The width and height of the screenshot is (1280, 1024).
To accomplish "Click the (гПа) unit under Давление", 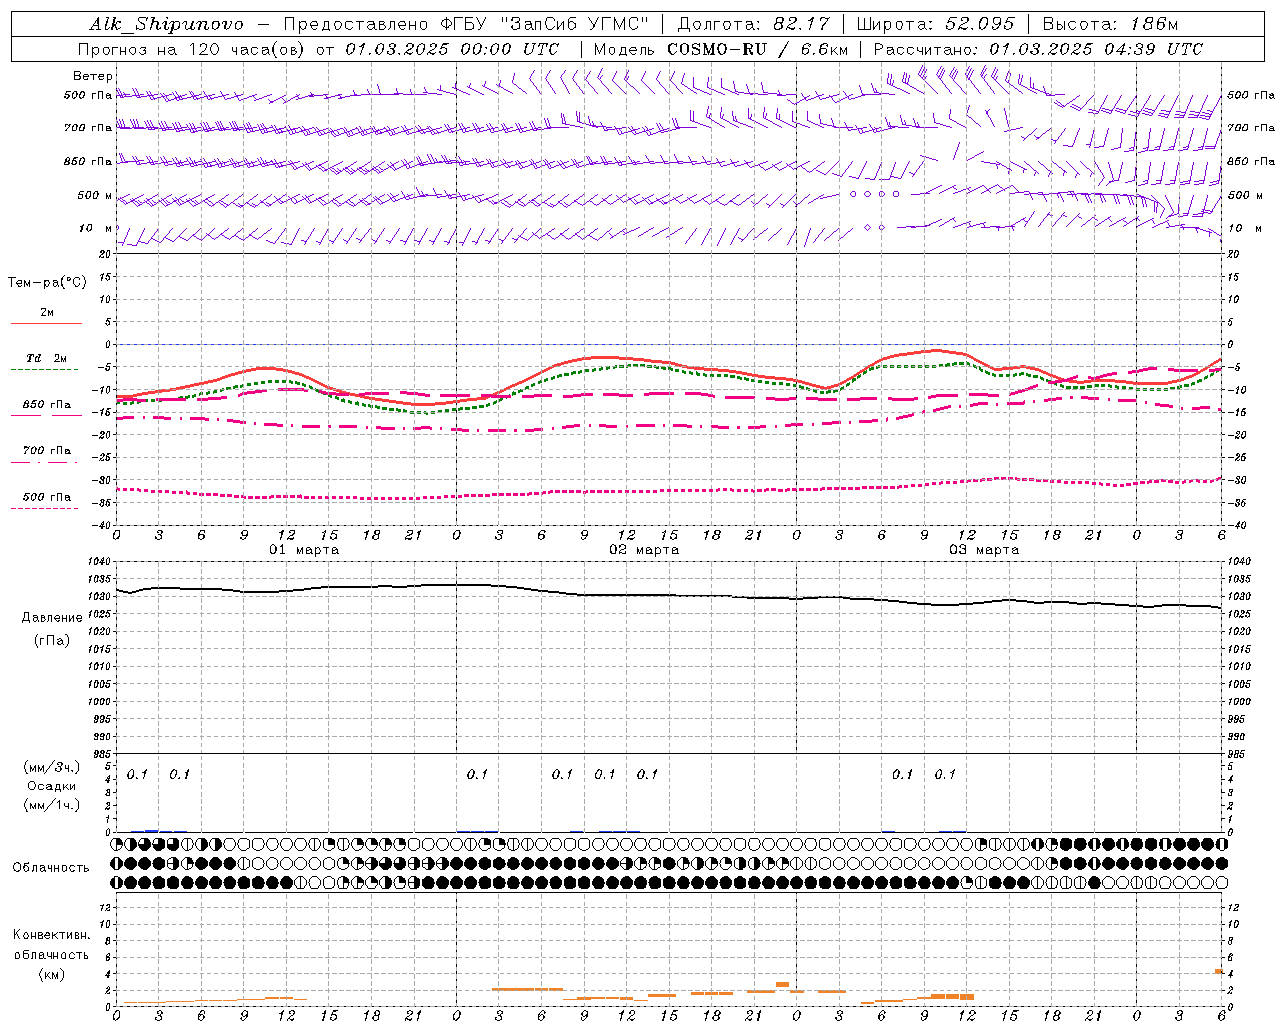I will (52, 640).
